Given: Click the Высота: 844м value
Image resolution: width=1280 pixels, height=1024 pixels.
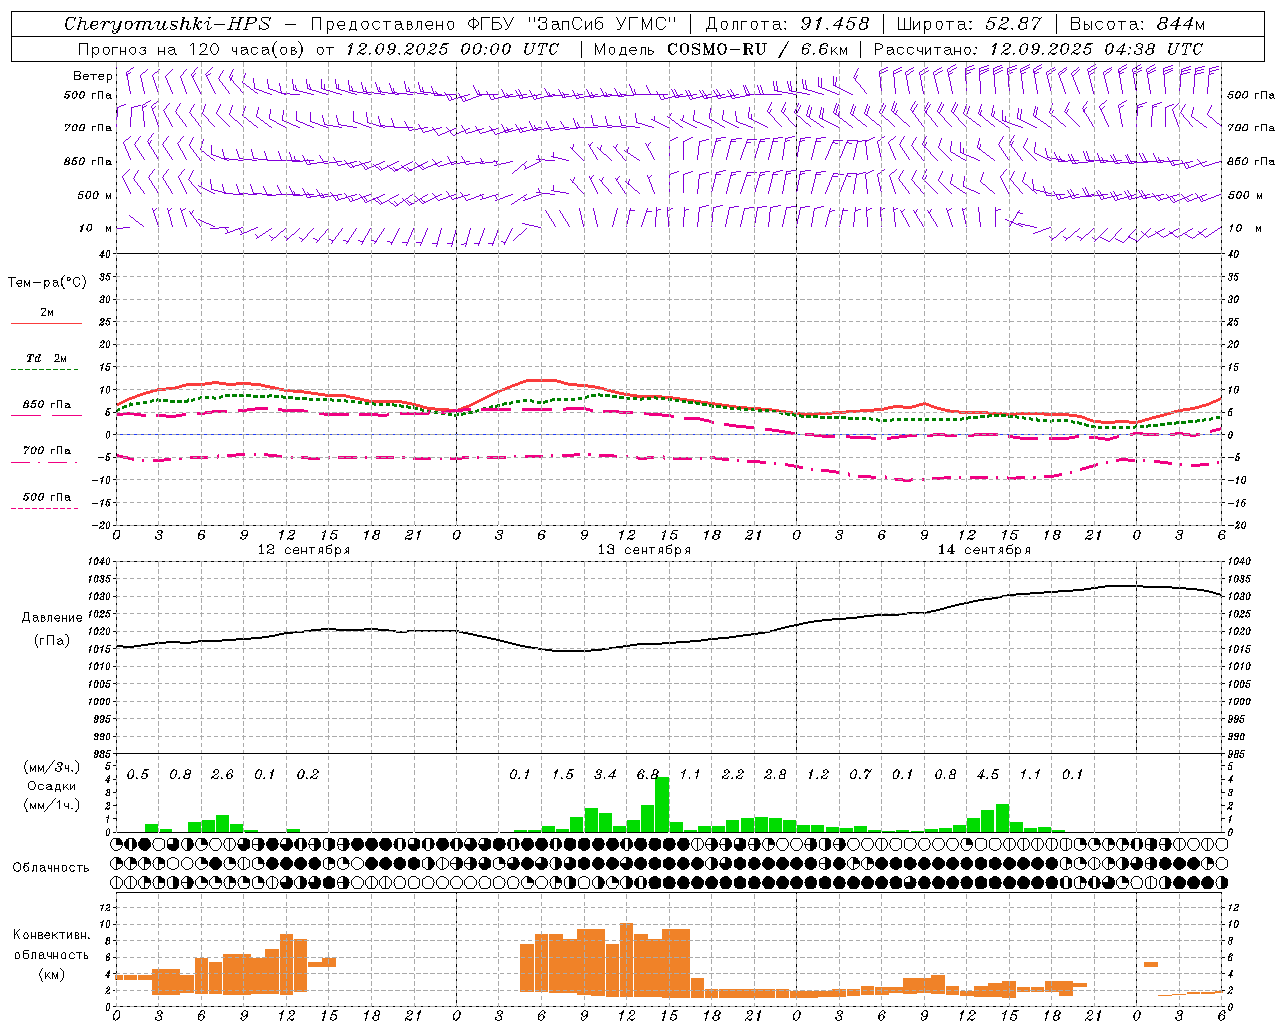Looking at the screenshot, I should [1137, 24].
